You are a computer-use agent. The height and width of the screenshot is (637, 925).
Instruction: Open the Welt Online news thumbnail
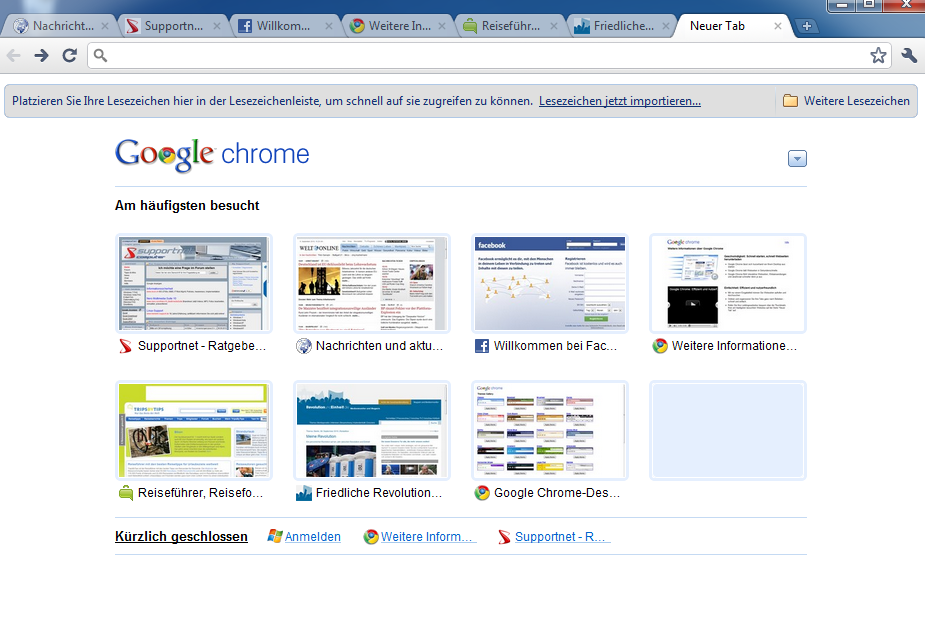click(x=372, y=283)
